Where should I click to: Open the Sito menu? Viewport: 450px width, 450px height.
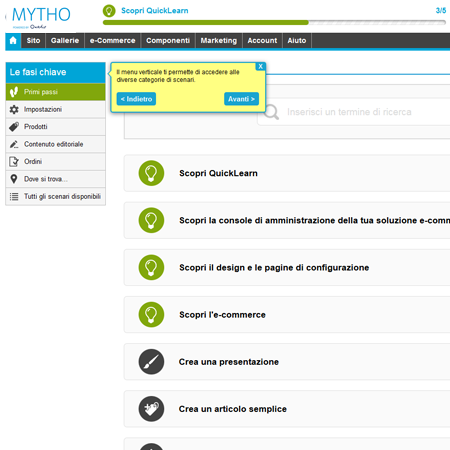click(x=33, y=41)
